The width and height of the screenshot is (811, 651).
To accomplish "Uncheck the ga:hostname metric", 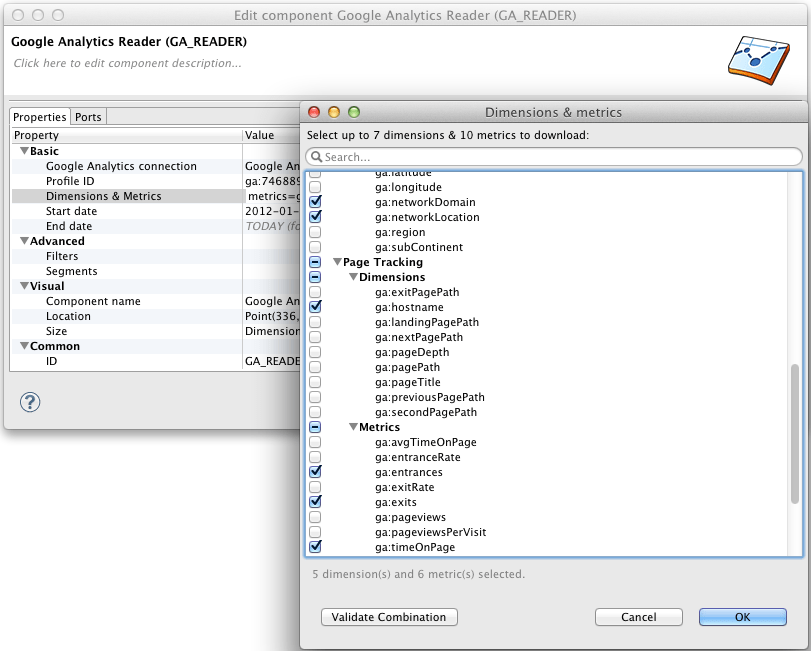I will pos(316,307).
